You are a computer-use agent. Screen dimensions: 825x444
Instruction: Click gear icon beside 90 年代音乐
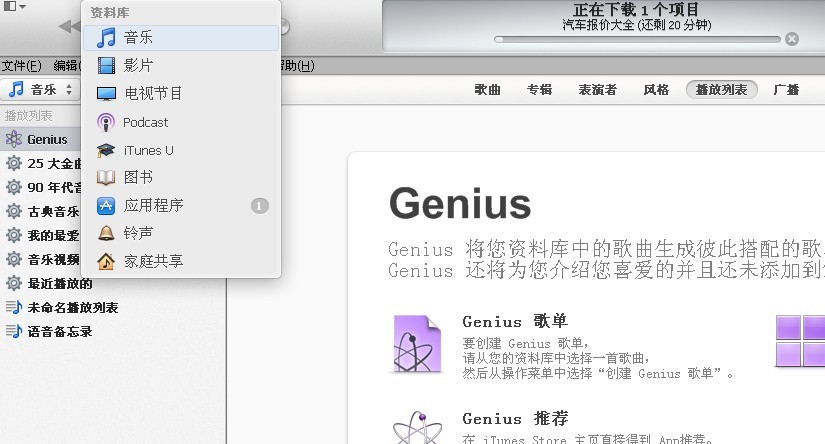point(14,187)
